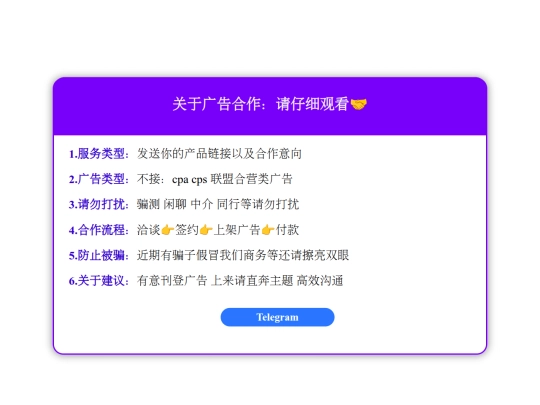The width and height of the screenshot is (540, 405).
Task: Click the label 6.关于建议
Action: tap(98, 281)
